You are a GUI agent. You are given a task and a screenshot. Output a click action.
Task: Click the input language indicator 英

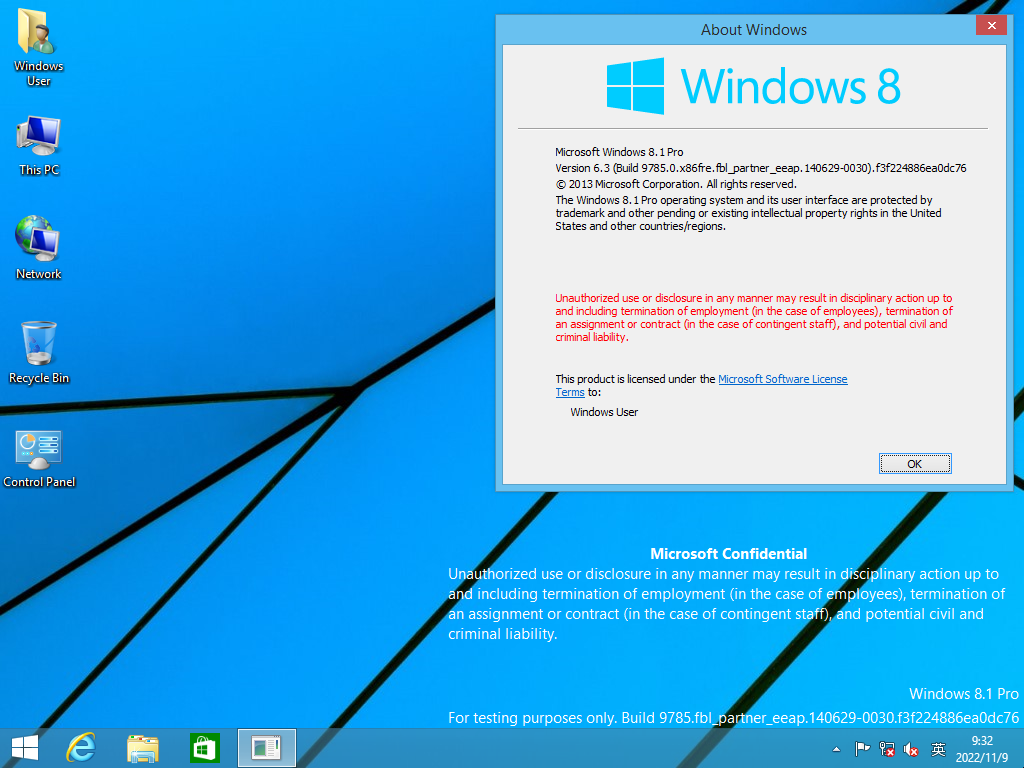coord(938,749)
